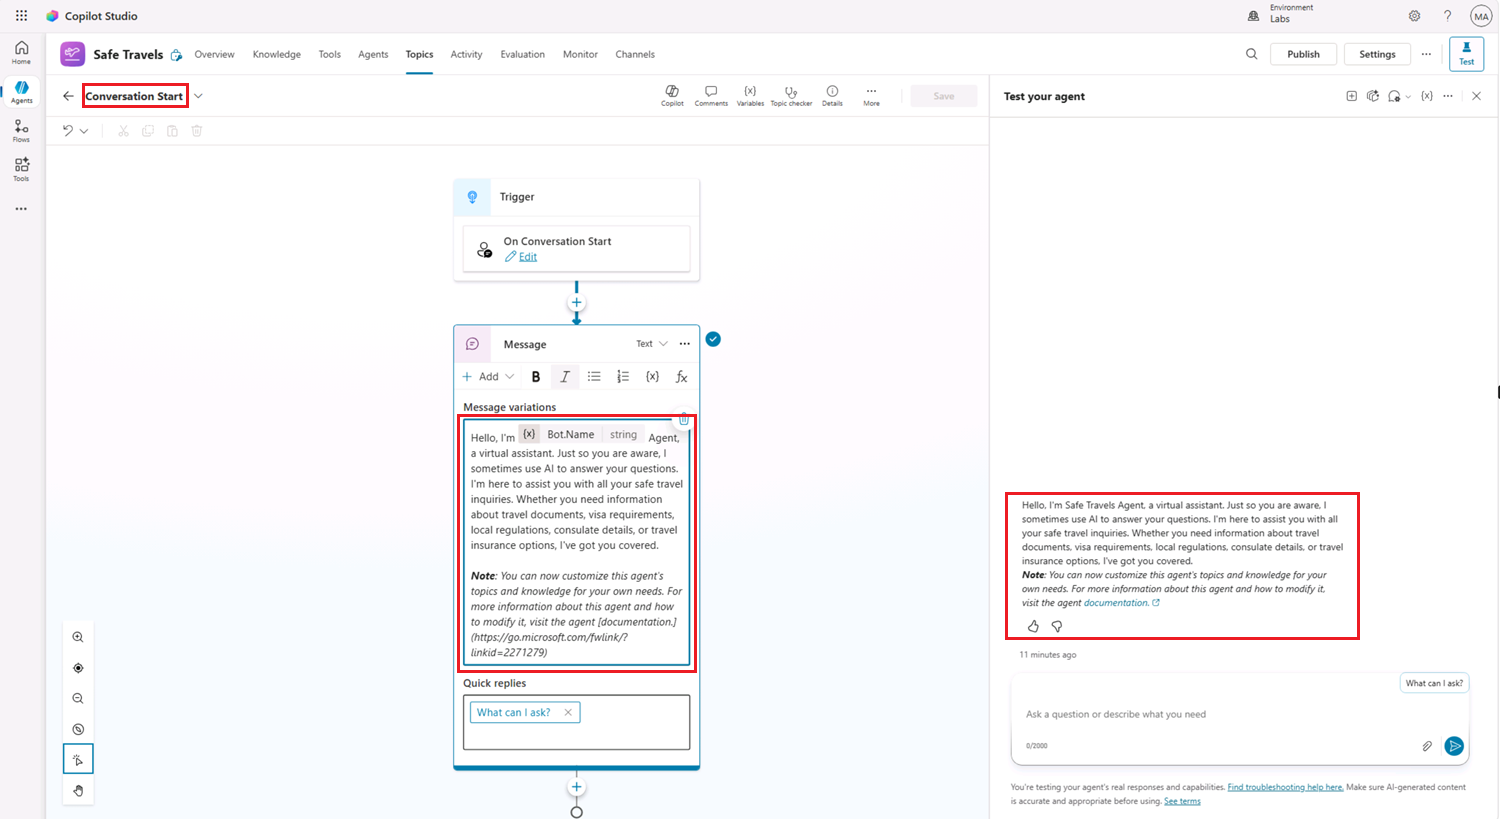Show more options in the left sidebar
This screenshot has height=819, width=1500.
[21, 209]
